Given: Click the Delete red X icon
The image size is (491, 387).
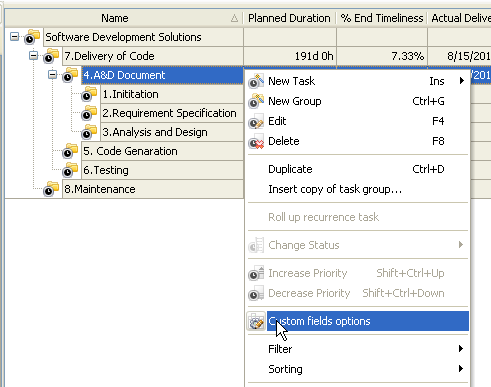Looking at the screenshot, I should point(256,141).
